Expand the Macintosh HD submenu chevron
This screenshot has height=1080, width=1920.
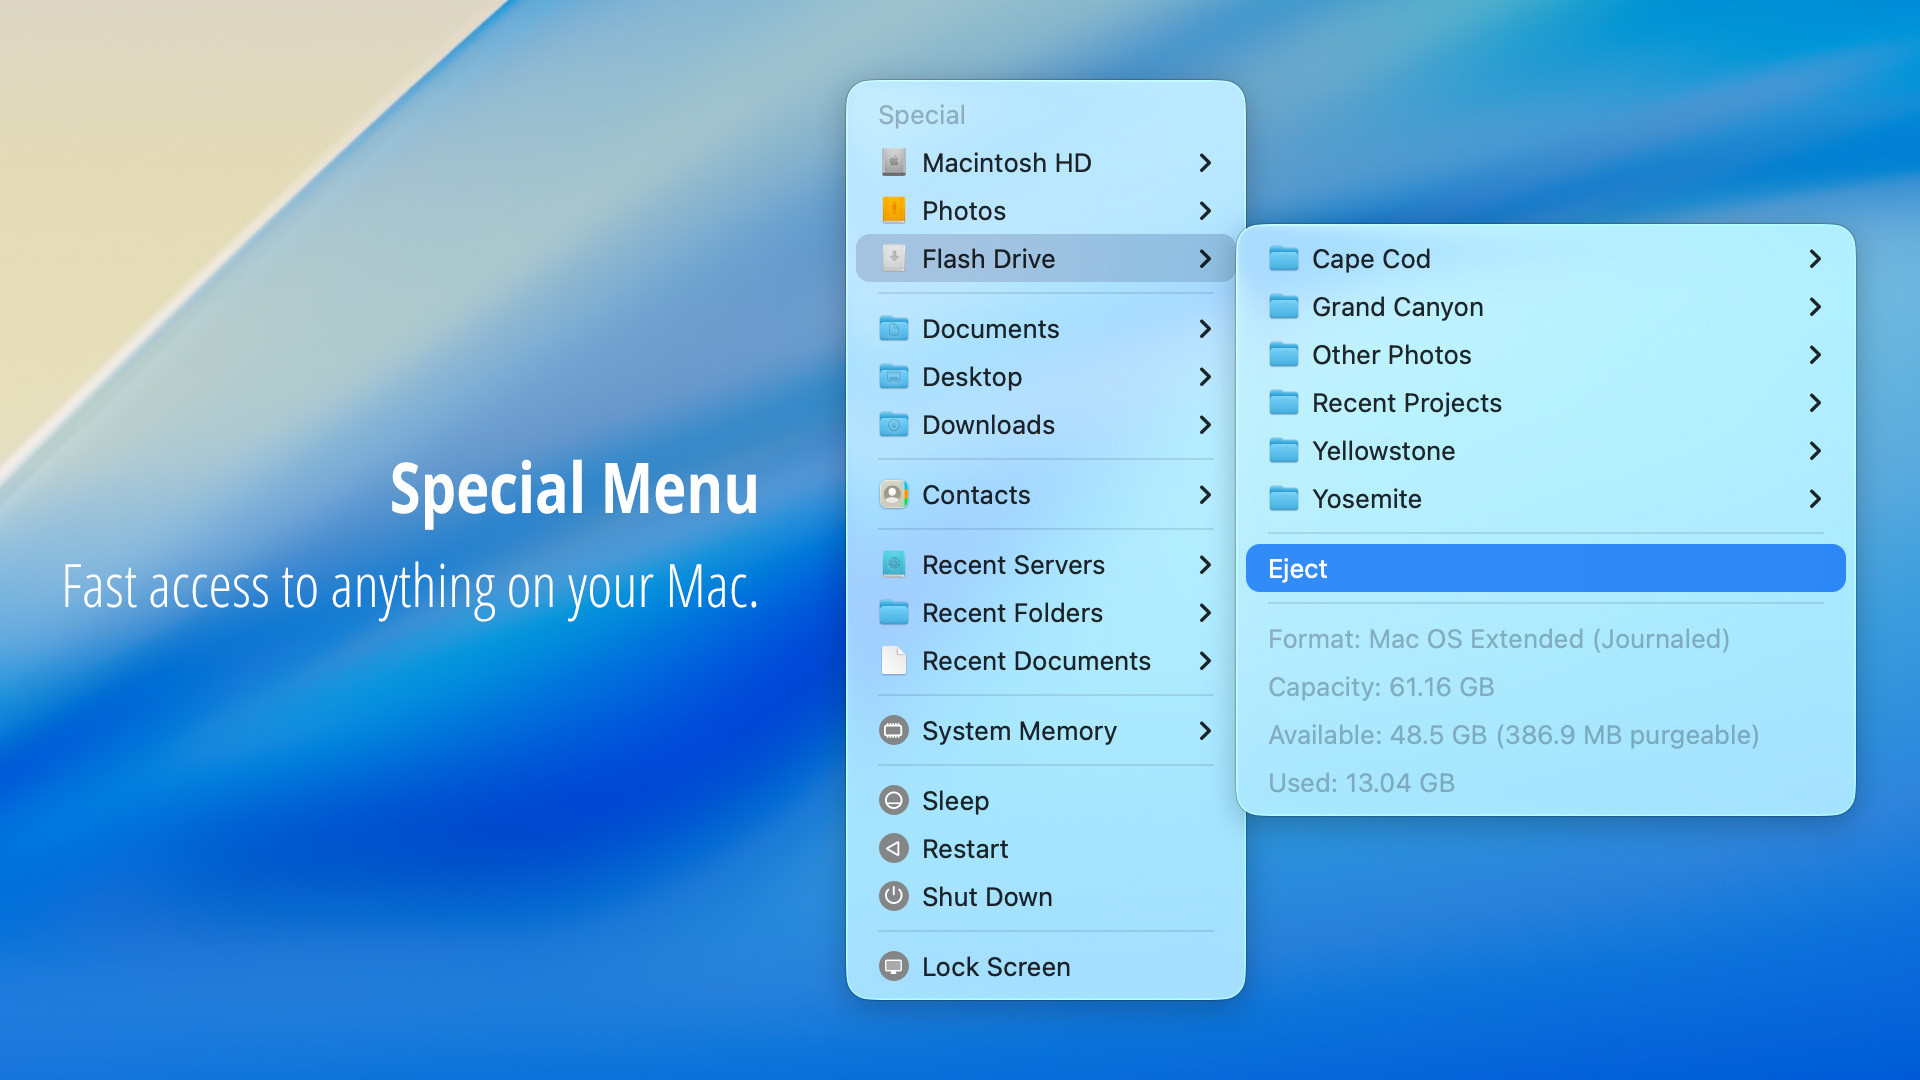[x=1205, y=162]
